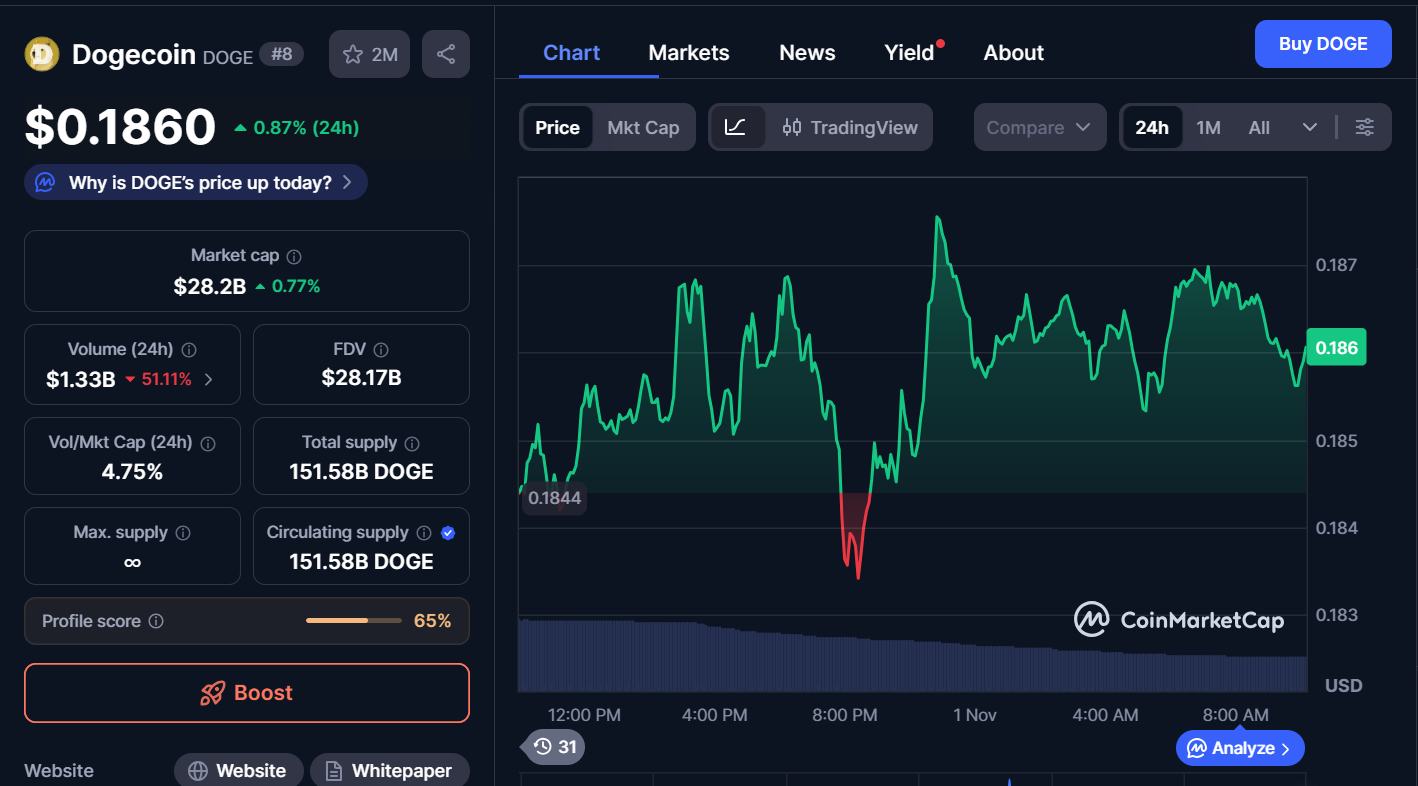Click the Dogecoin logo icon
The height and width of the screenshot is (786, 1418).
[42, 54]
